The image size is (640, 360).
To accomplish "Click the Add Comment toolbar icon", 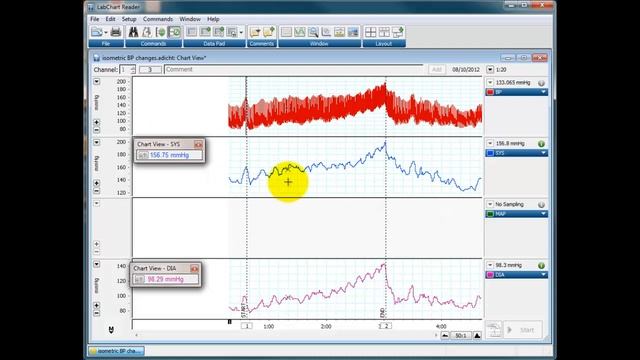I will coord(269,32).
